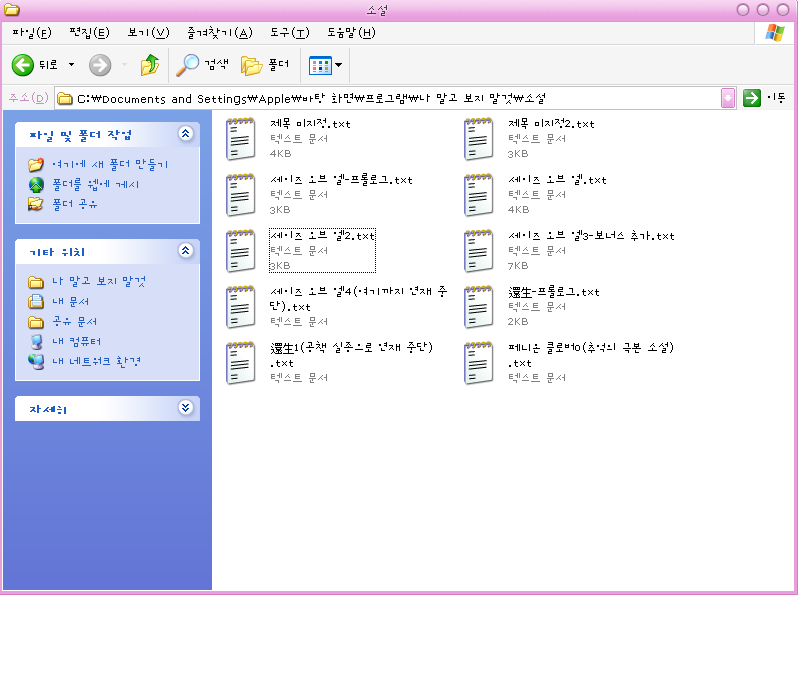Image resolution: width=799 pixels, height=700 pixels.
Task: Click My Computer icon in 기타 위치
Action: (36, 341)
